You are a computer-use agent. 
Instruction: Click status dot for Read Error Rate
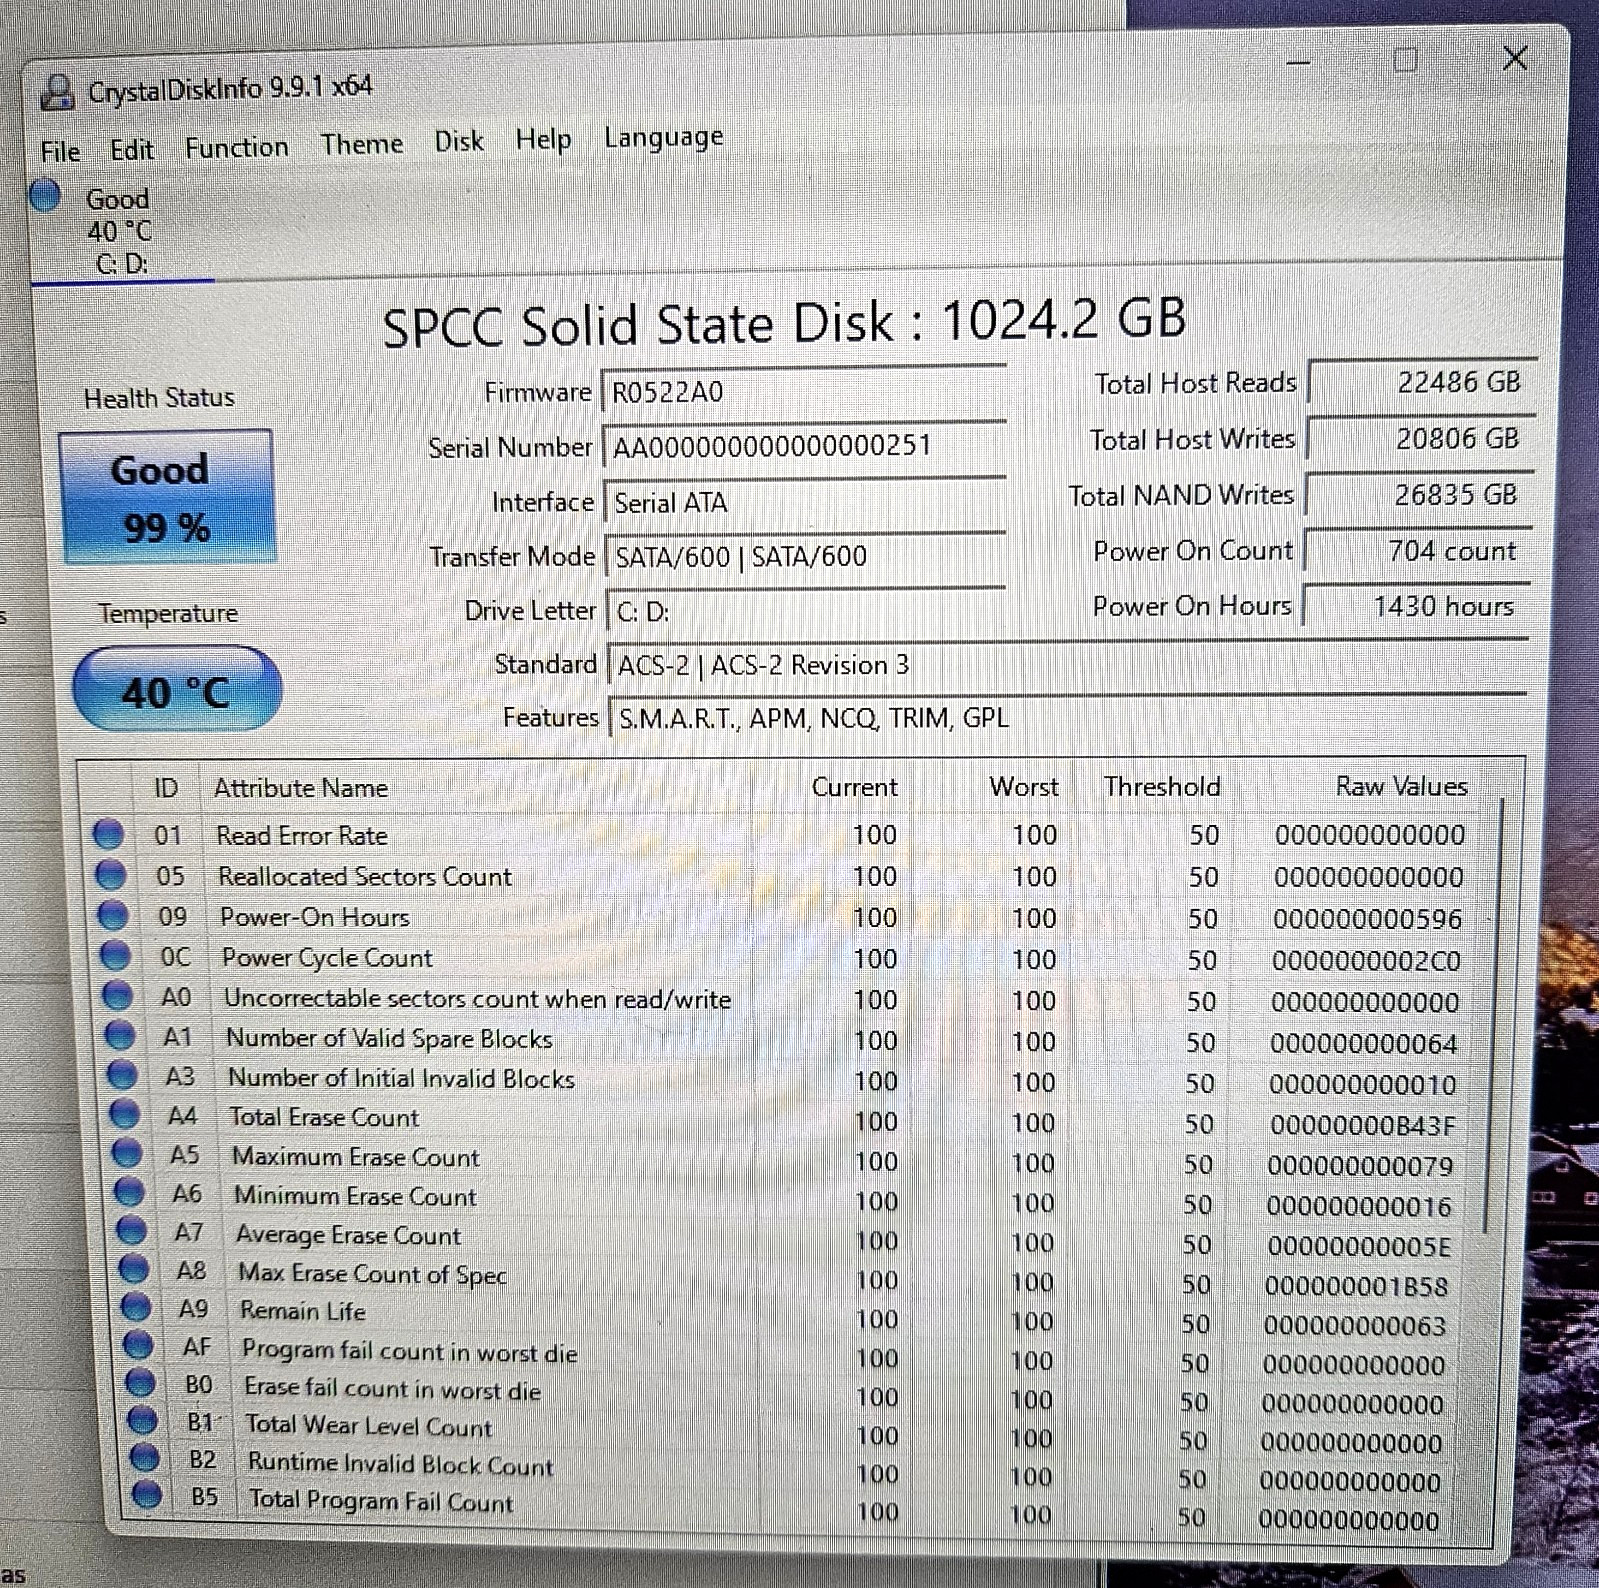[108, 834]
